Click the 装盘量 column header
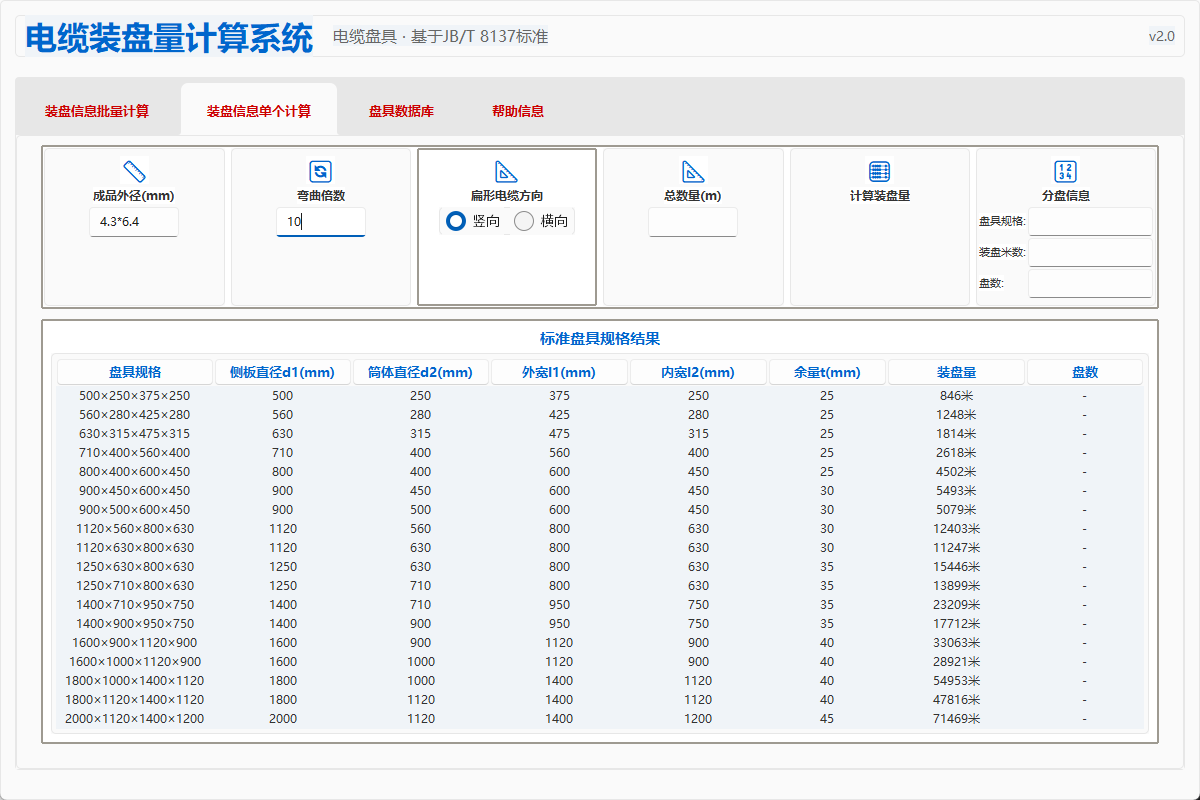 pyautogui.click(x=956, y=372)
